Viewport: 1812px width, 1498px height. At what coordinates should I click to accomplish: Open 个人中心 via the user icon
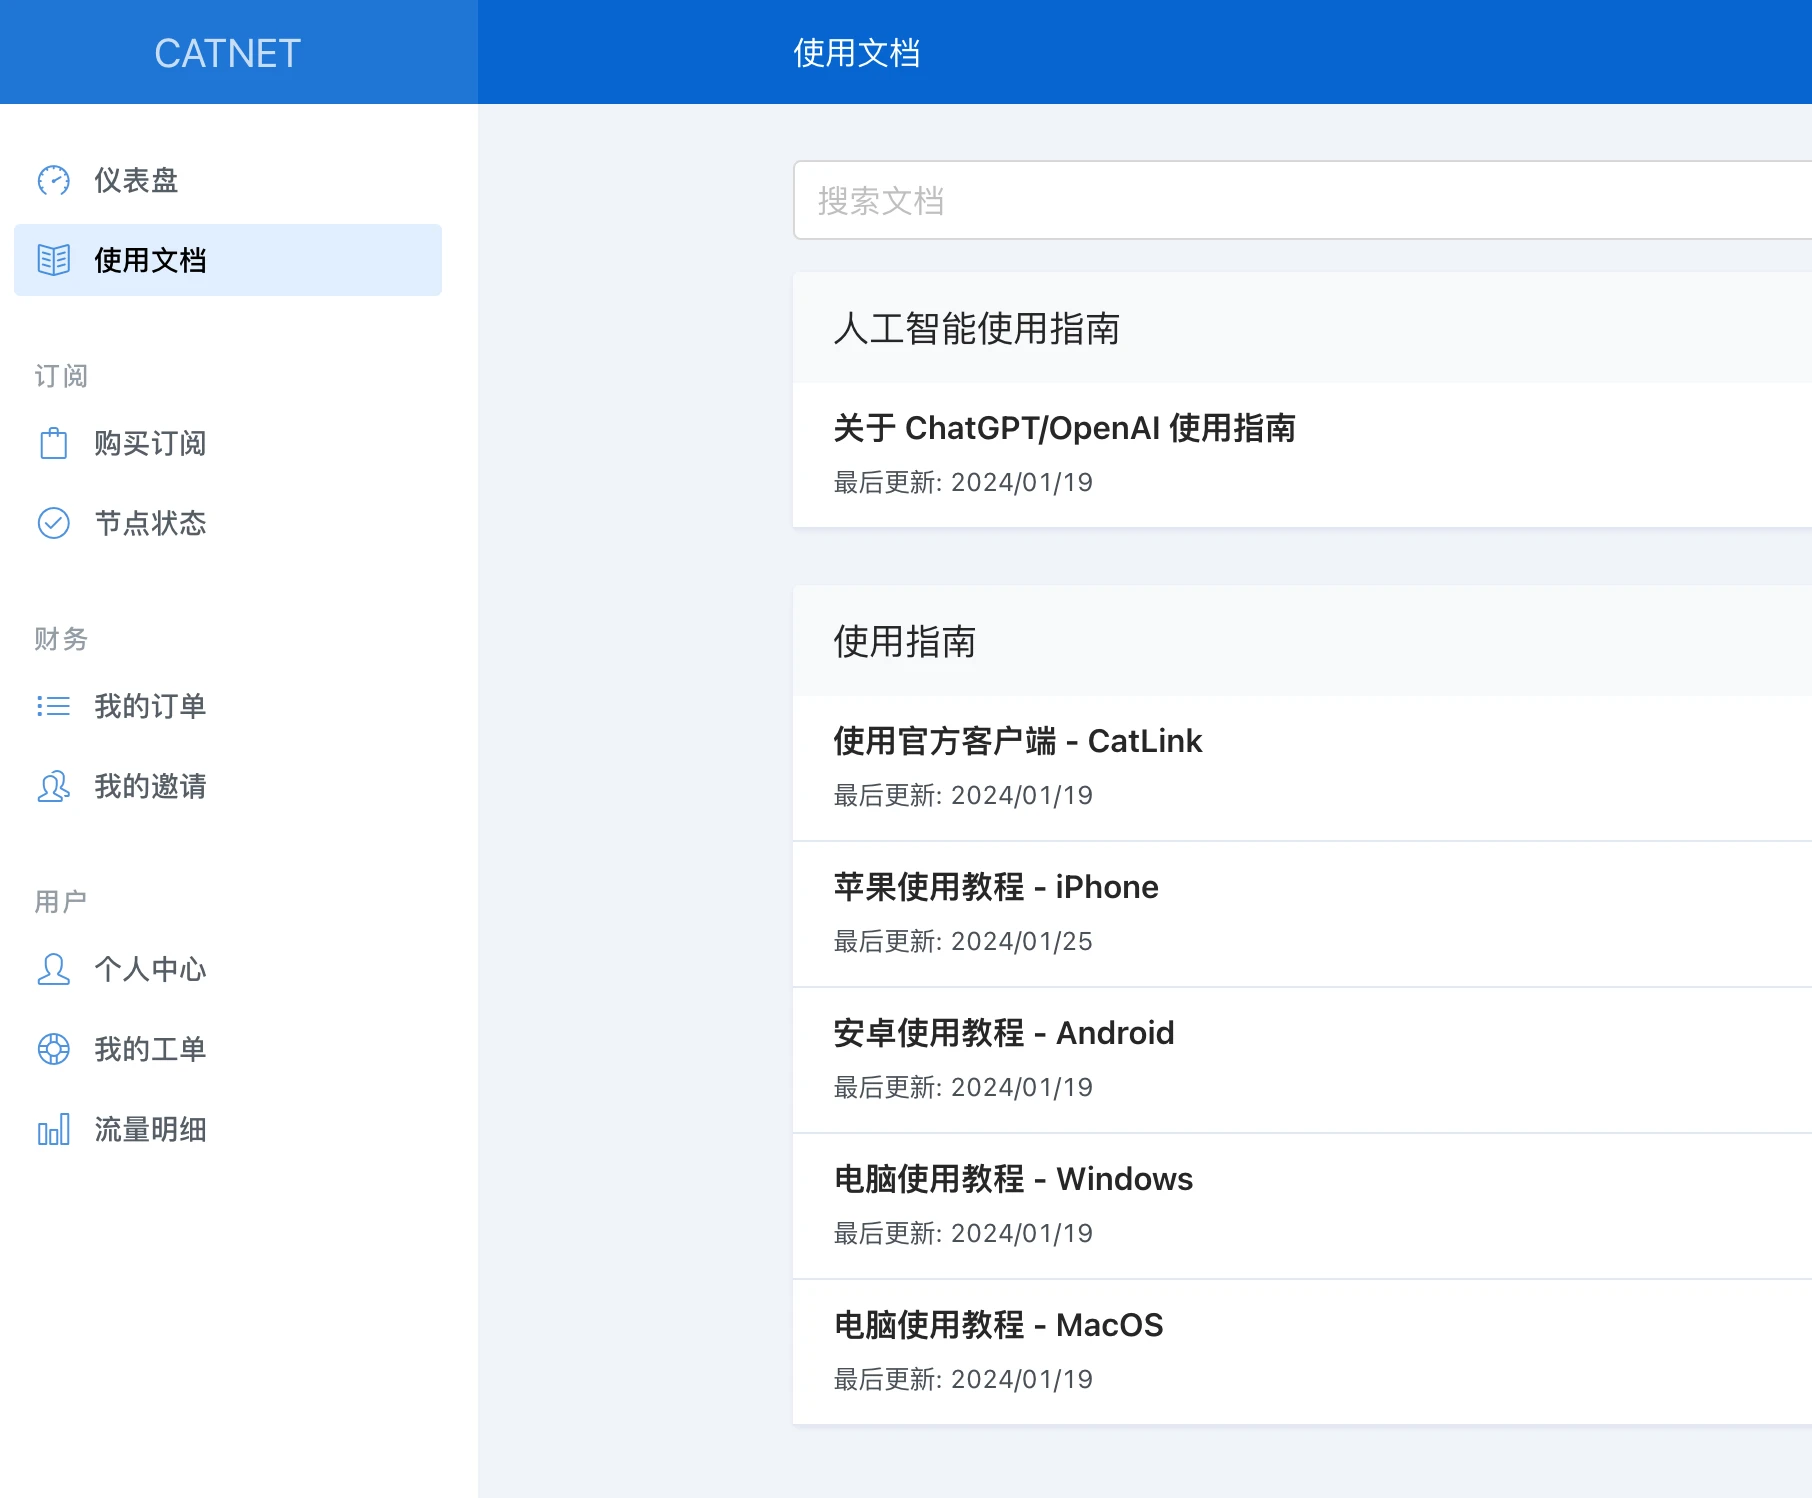coord(53,968)
